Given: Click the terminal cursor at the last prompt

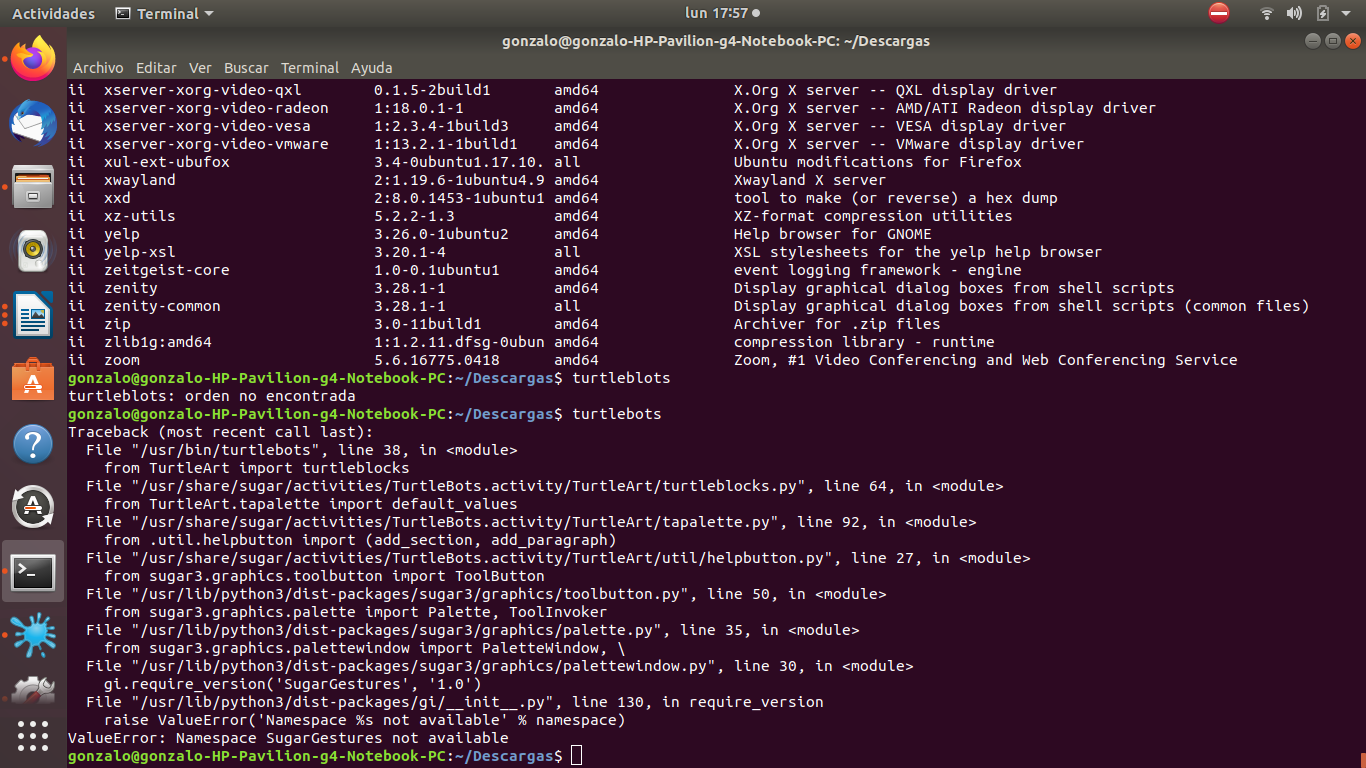Looking at the screenshot, I should coord(576,756).
